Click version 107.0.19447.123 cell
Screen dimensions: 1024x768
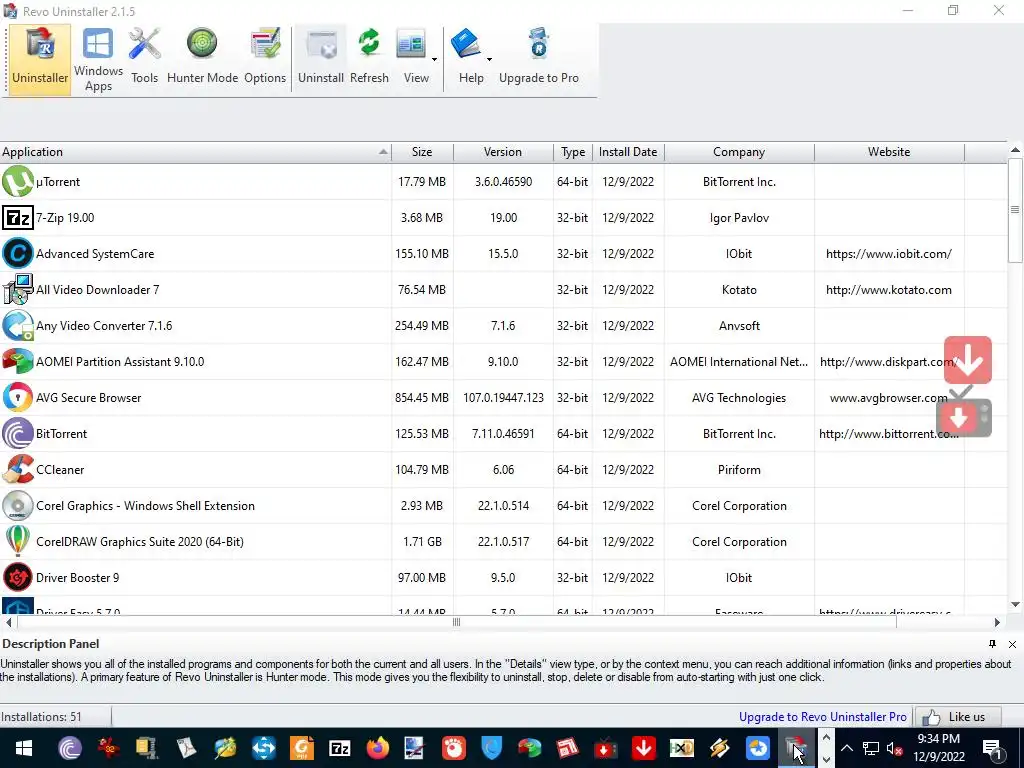503,397
